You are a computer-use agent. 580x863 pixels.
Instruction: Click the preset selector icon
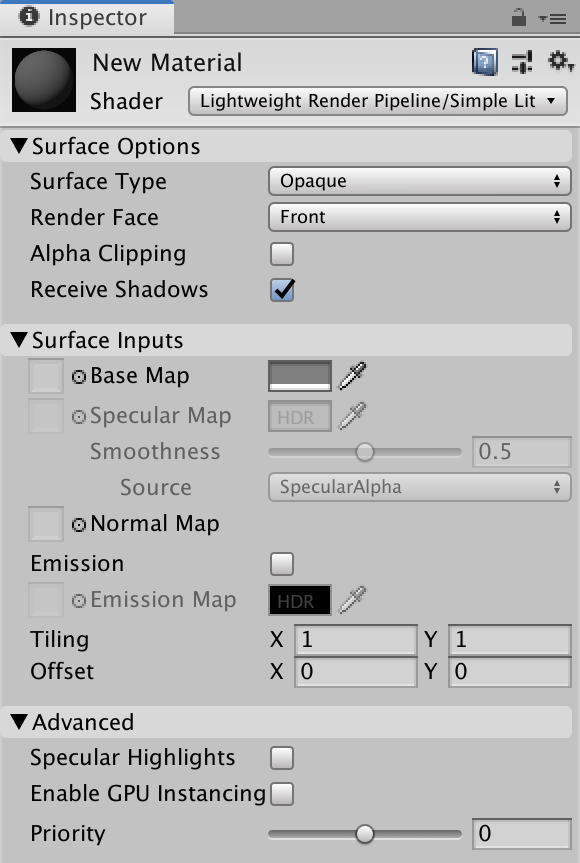pos(521,62)
